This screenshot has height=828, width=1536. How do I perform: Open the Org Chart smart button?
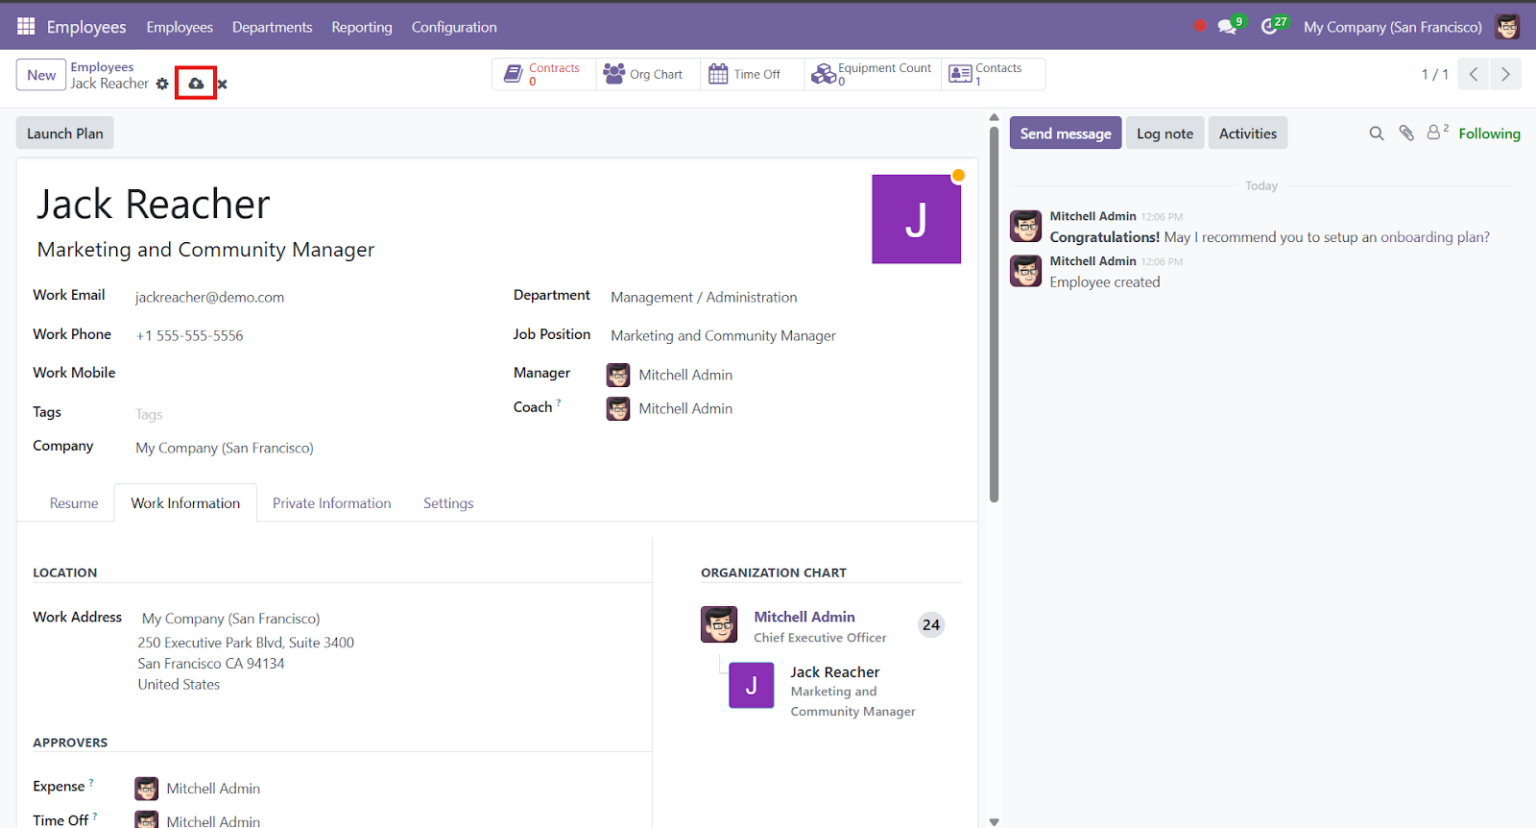[646, 73]
